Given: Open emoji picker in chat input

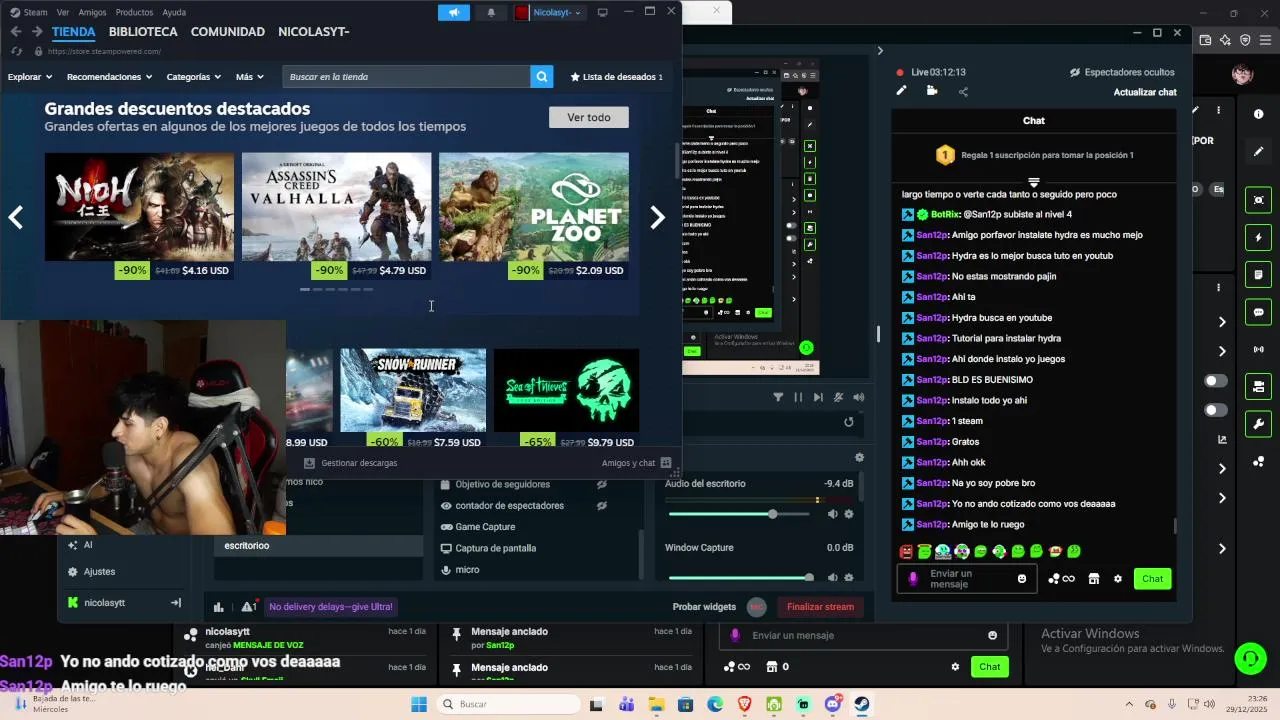Looking at the screenshot, I should click(1021, 579).
